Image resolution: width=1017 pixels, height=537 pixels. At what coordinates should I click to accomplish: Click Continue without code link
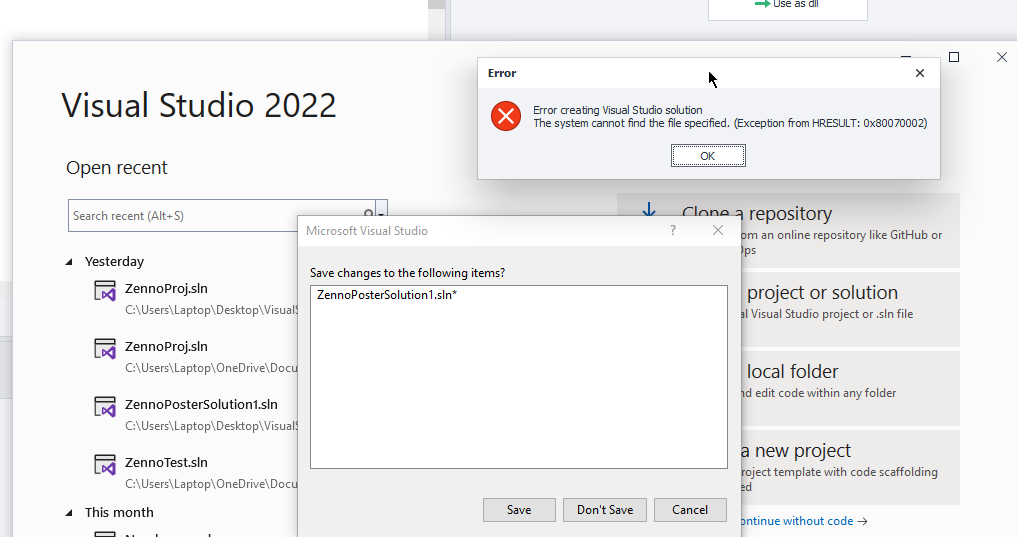pos(803,521)
